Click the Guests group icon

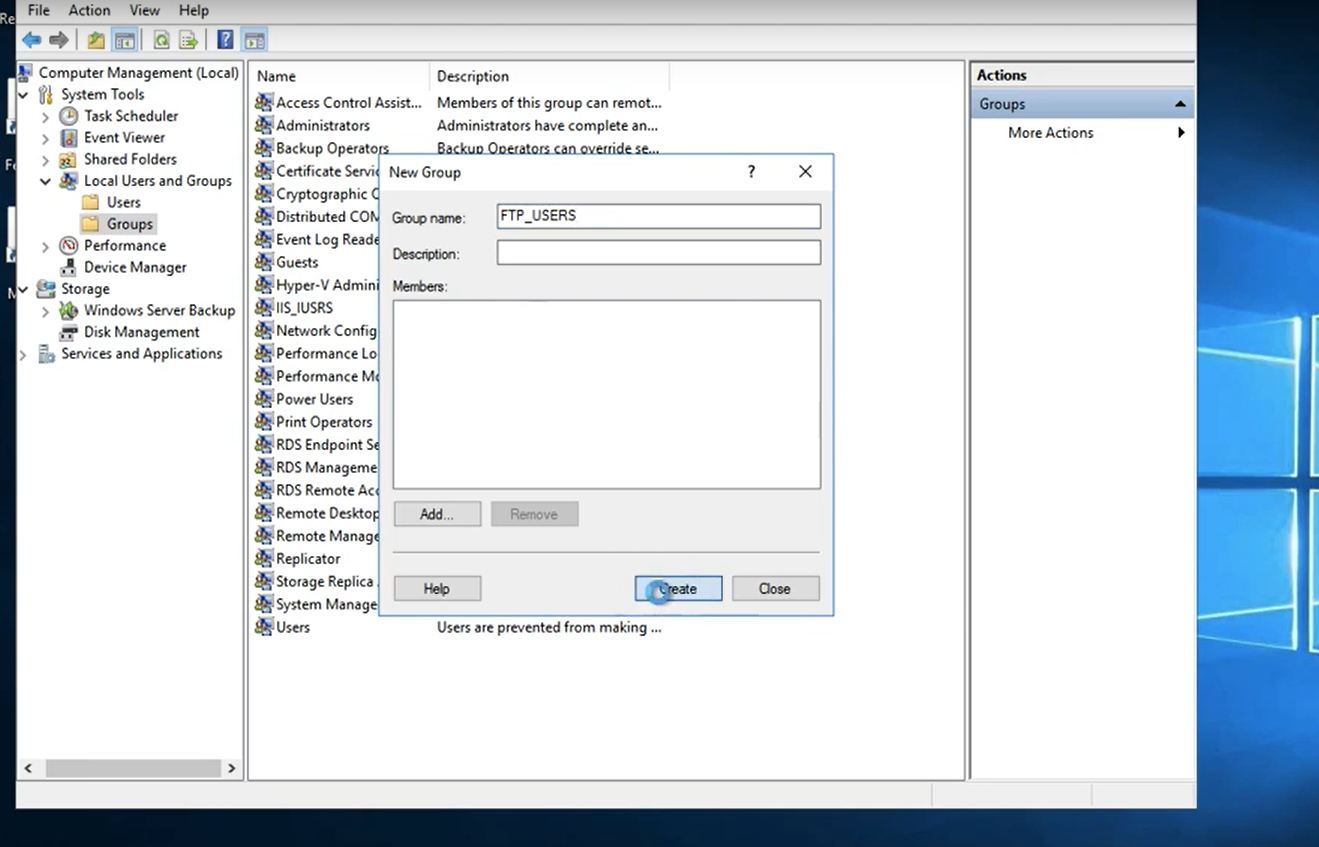[264, 262]
